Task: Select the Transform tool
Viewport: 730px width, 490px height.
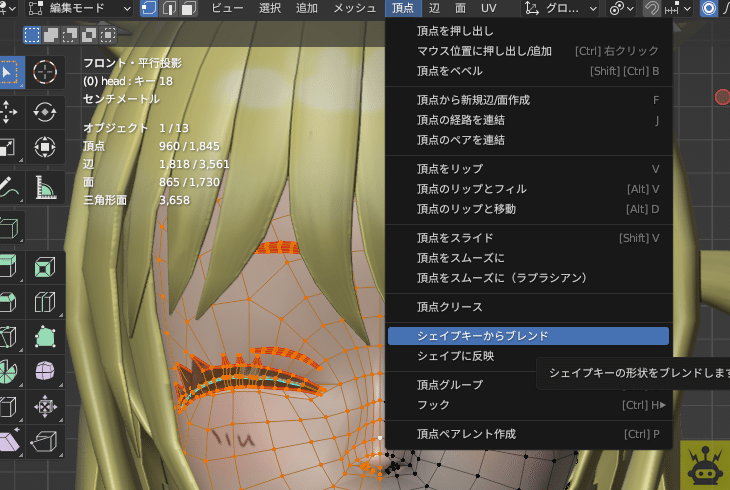Action: (x=45, y=147)
